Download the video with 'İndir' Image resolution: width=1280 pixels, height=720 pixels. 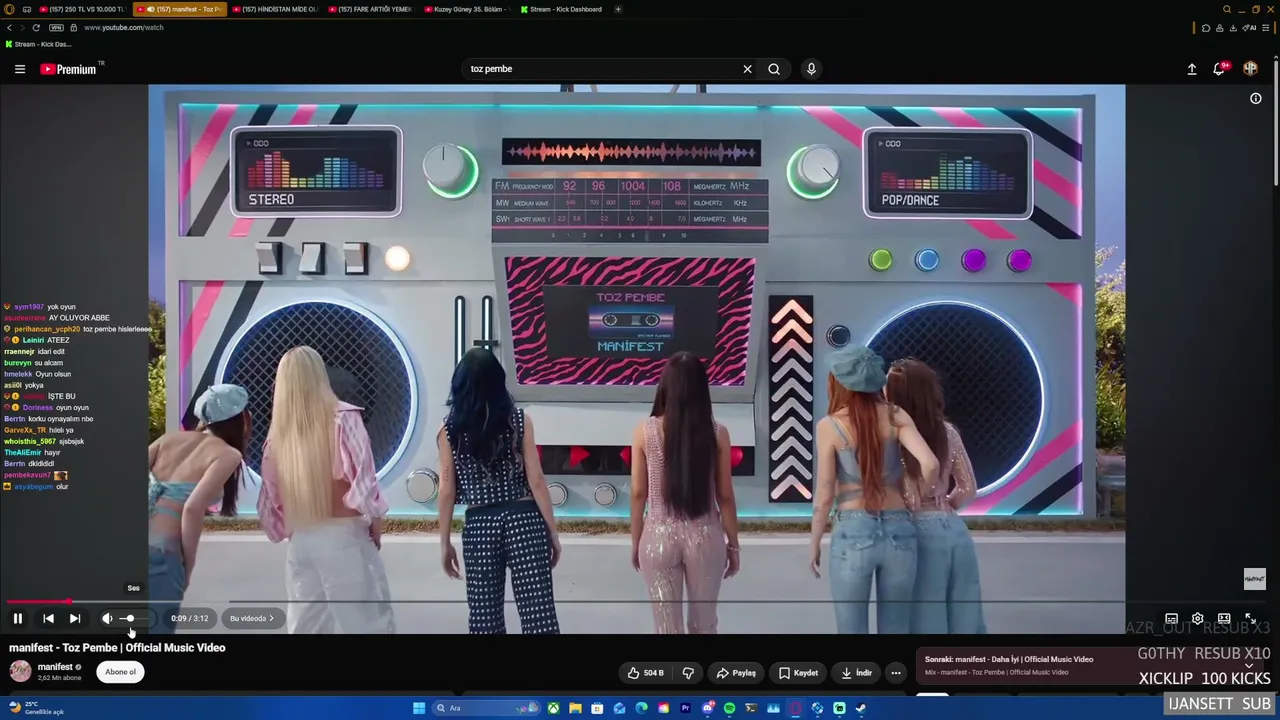tap(856, 673)
